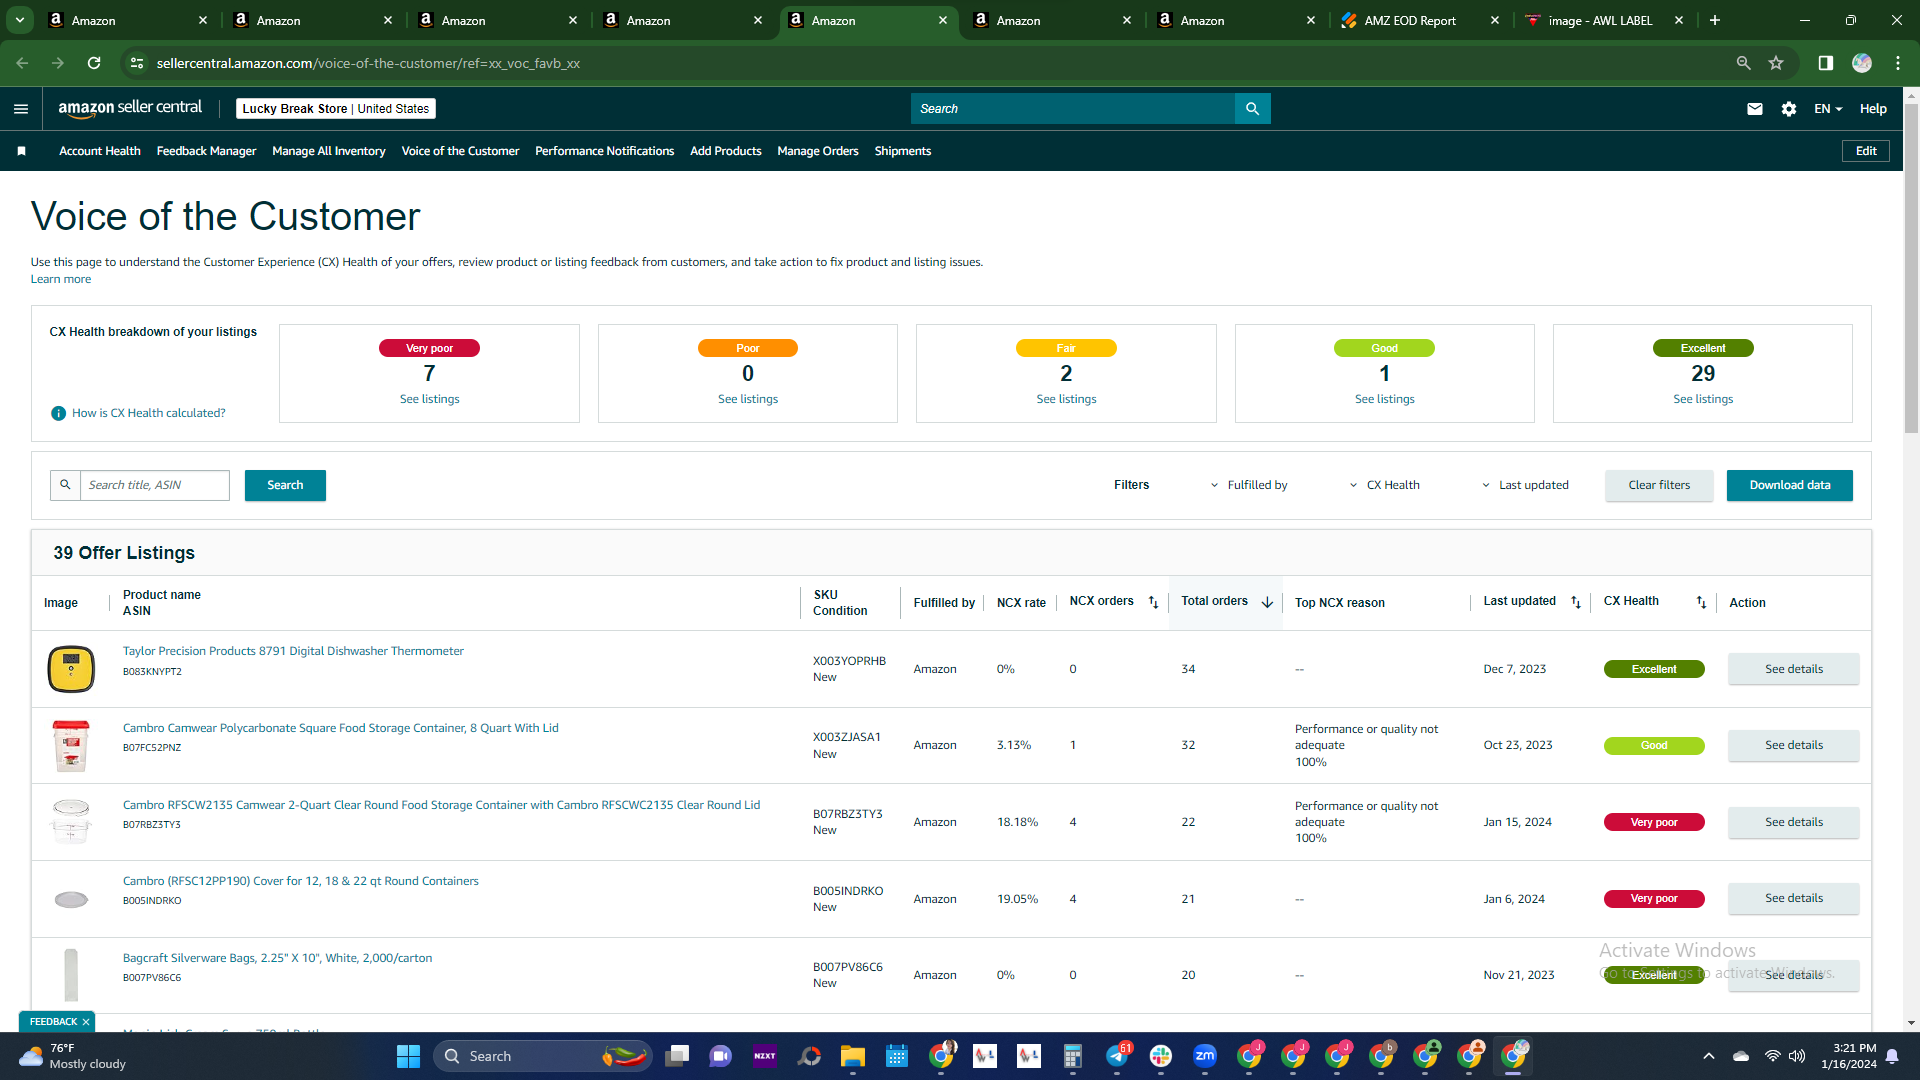Dismiss the FEEDBACK tab with its X

[86, 1021]
